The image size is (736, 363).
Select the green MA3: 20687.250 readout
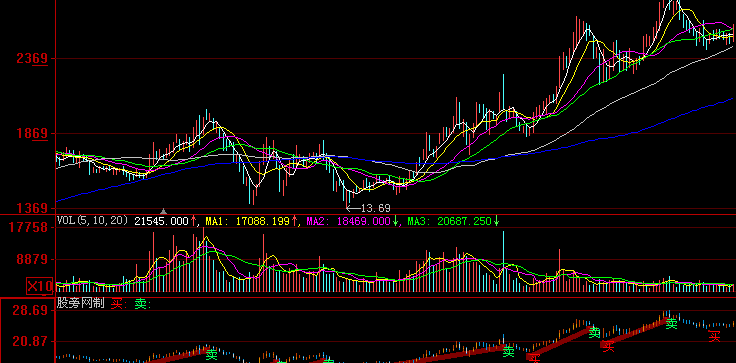coord(449,221)
